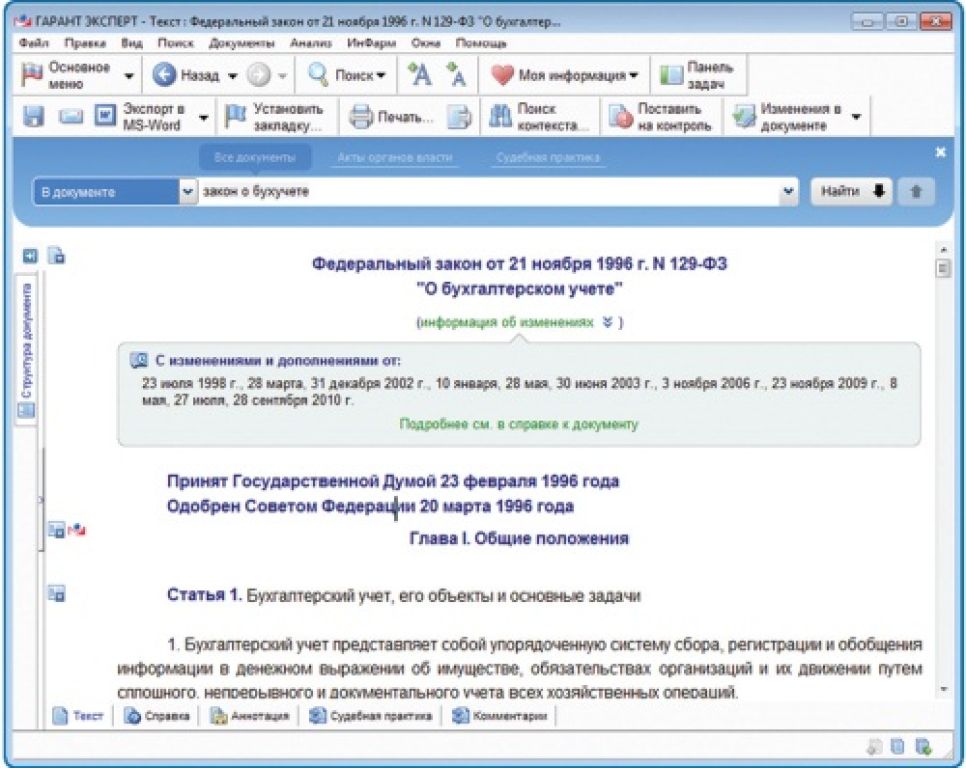Screen dimensions: 966x768
Task: Switch to the Комментарии bottom tab
Action: coord(500,716)
